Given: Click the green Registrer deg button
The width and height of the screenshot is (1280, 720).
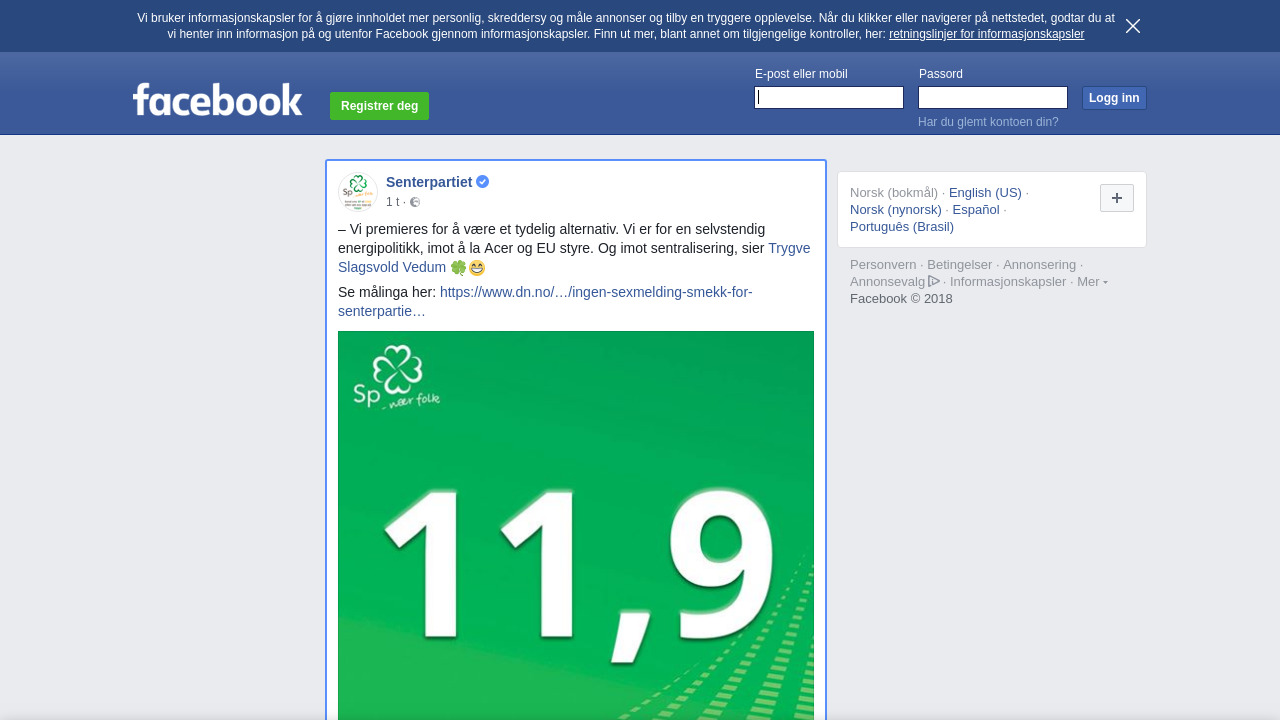Looking at the screenshot, I should click(379, 106).
